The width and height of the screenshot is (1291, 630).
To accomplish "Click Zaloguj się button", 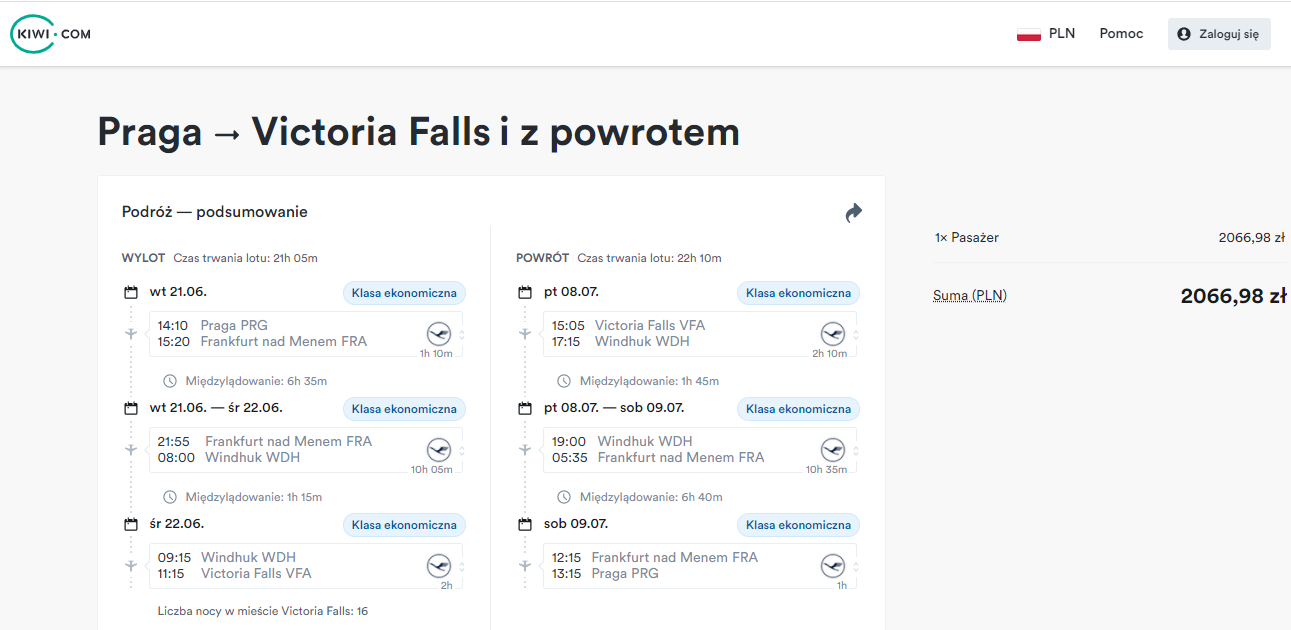I will pos(1219,34).
